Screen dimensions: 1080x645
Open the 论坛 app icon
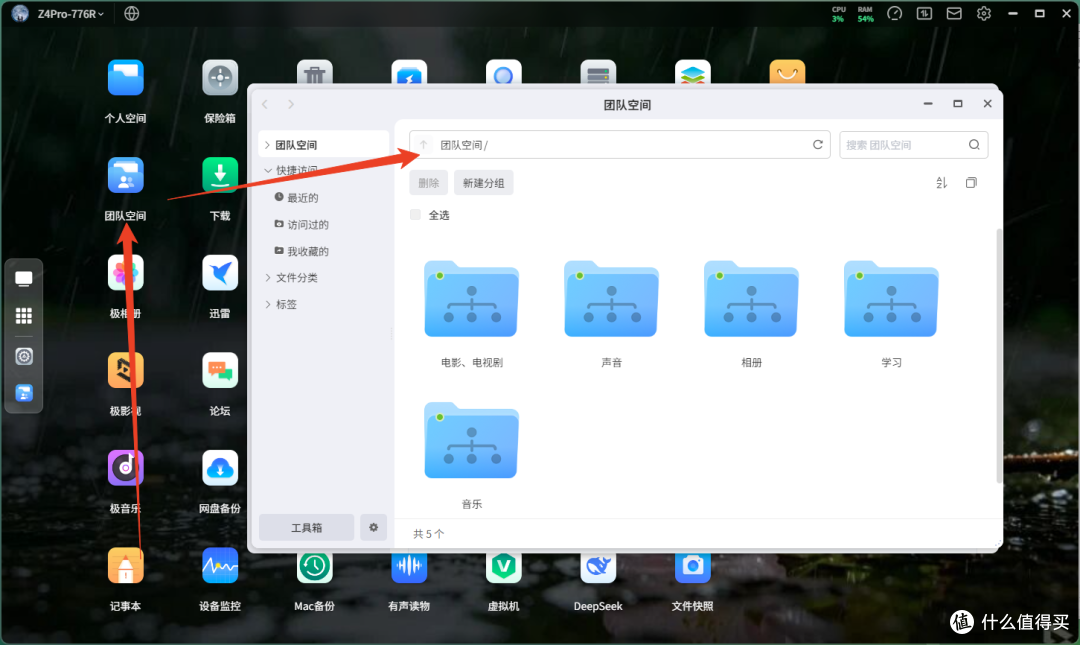pyautogui.click(x=220, y=370)
